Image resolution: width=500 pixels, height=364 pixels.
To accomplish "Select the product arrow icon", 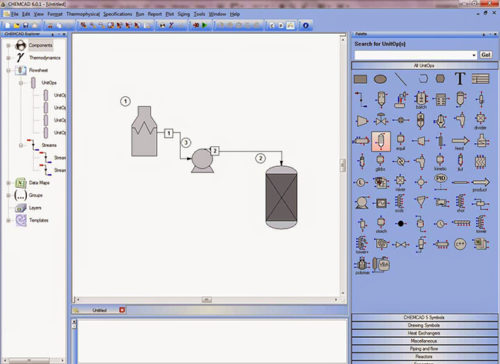I will [x=480, y=183].
